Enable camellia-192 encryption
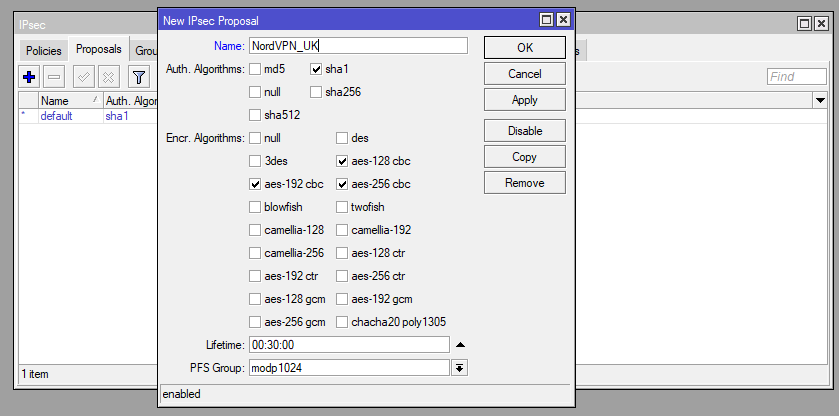The width and height of the screenshot is (839, 416). pos(342,230)
